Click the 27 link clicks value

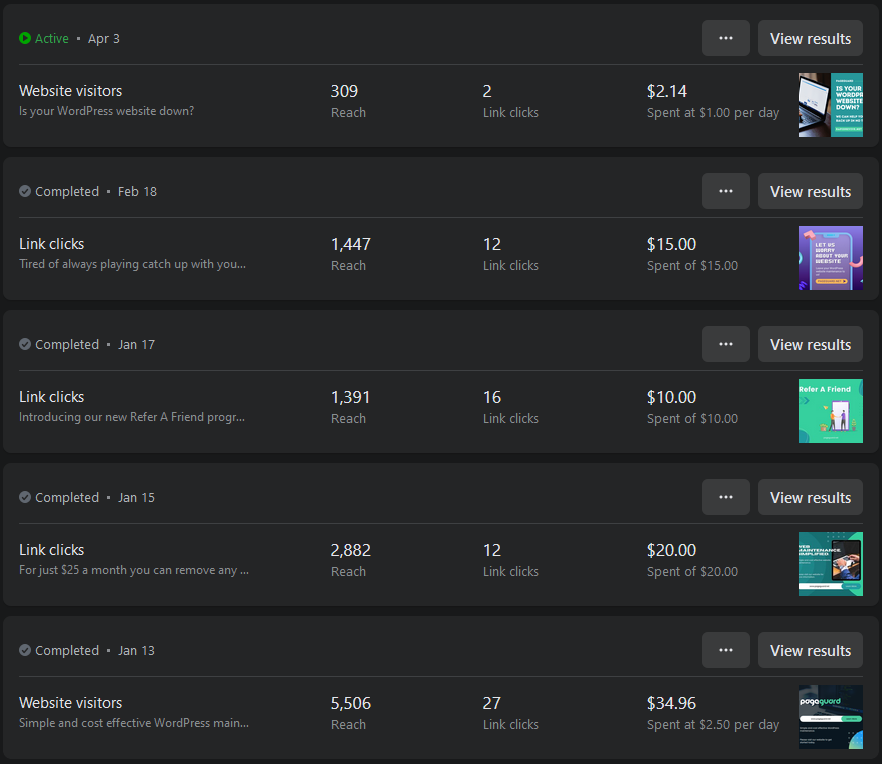click(492, 703)
